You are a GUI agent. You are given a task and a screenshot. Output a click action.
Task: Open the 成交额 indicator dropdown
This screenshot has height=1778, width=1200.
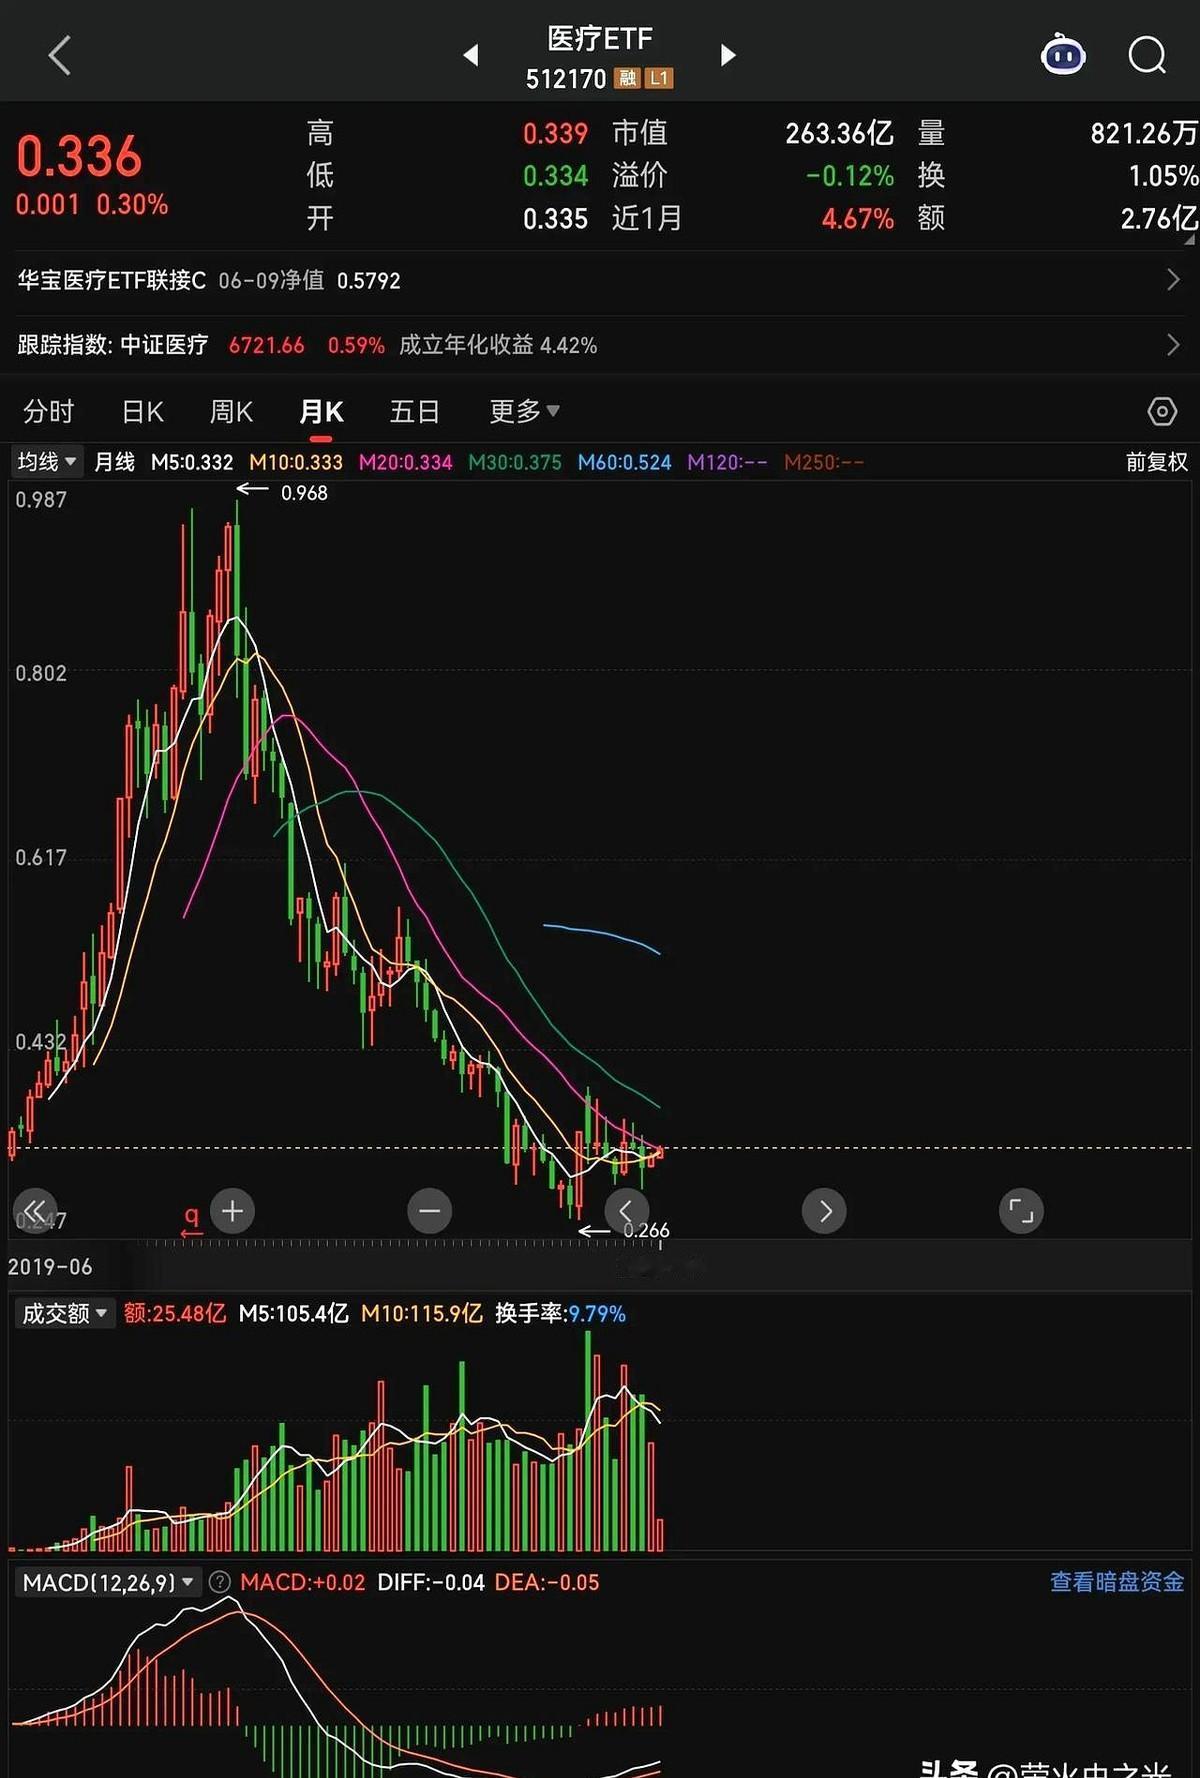tap(64, 1313)
